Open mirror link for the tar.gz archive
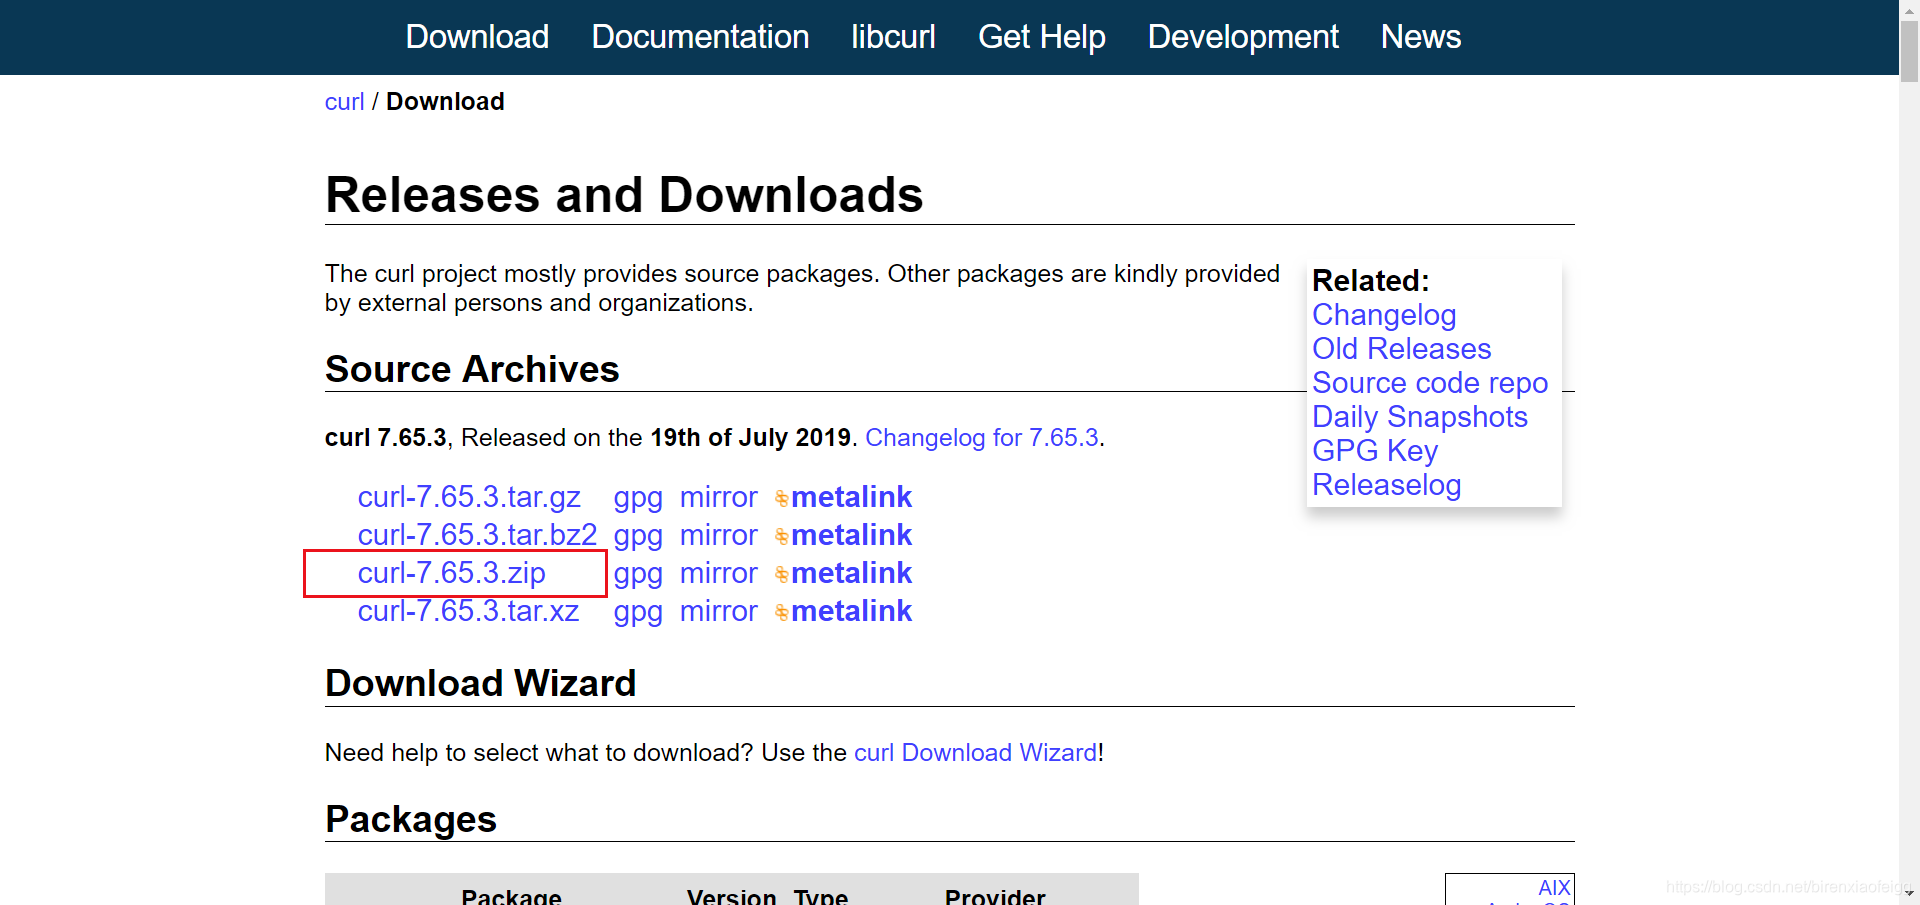The width and height of the screenshot is (1920, 905). pyautogui.click(x=719, y=497)
